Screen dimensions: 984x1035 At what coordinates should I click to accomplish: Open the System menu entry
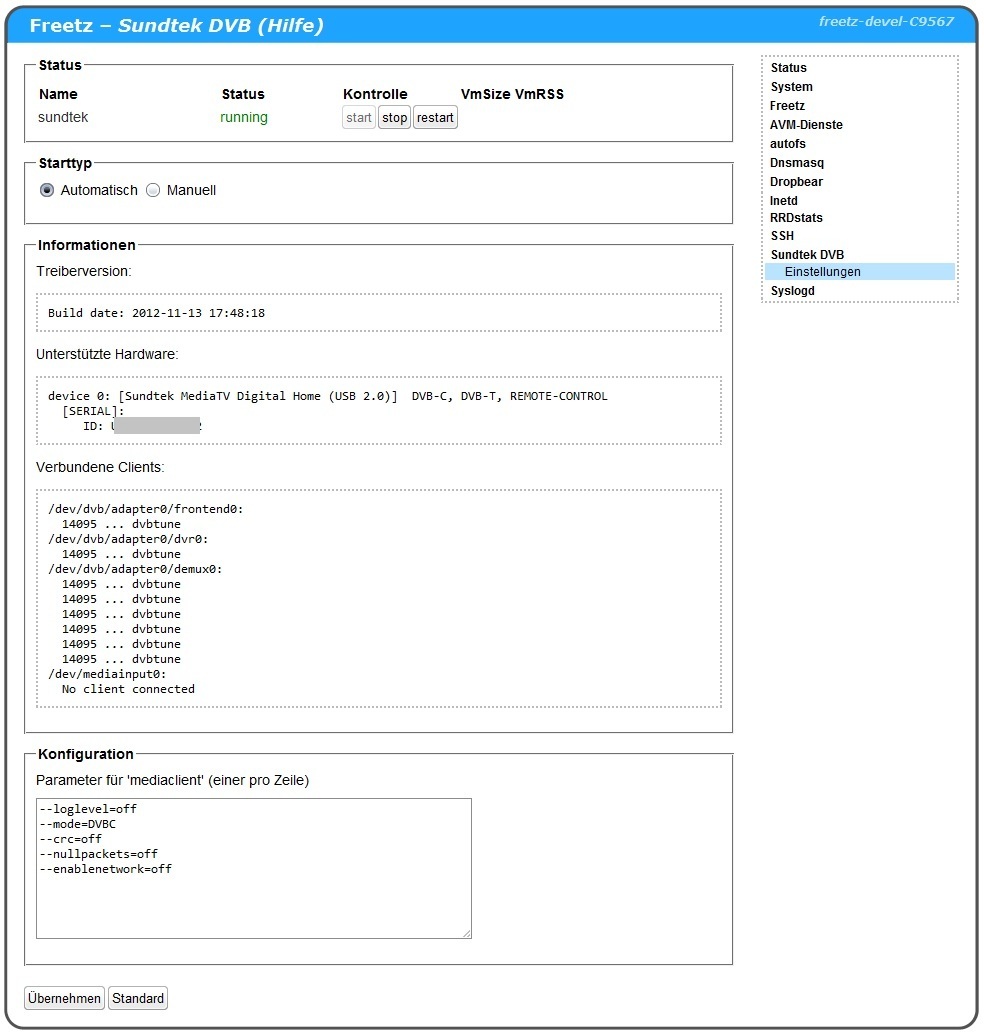coord(791,87)
